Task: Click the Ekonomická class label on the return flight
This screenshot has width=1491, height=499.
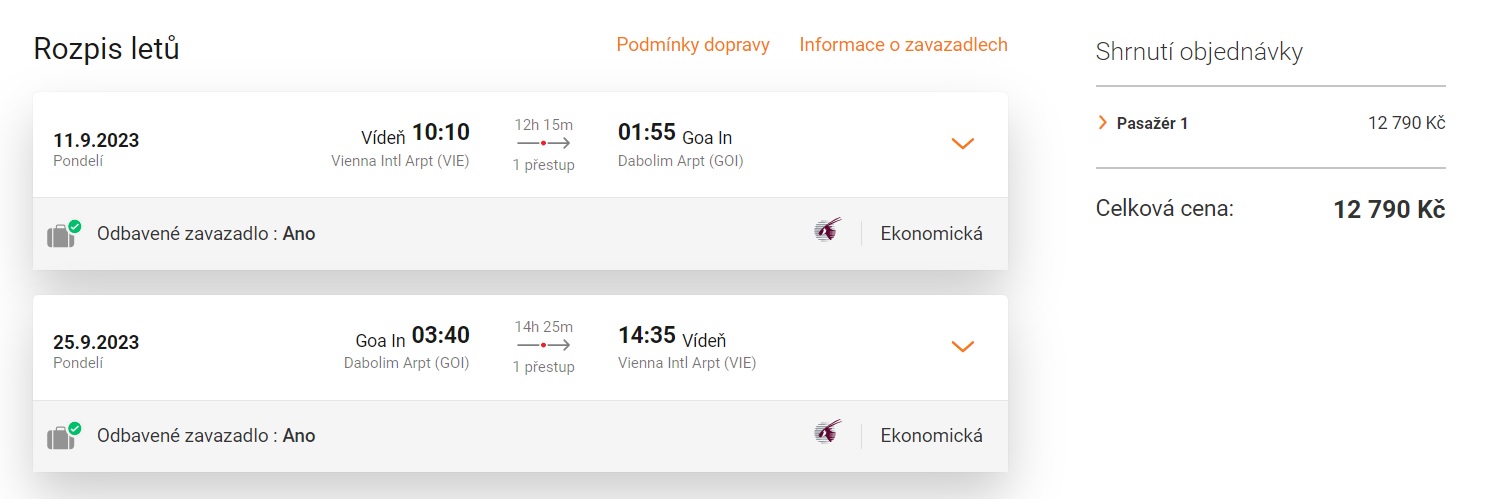Action: tap(931, 436)
